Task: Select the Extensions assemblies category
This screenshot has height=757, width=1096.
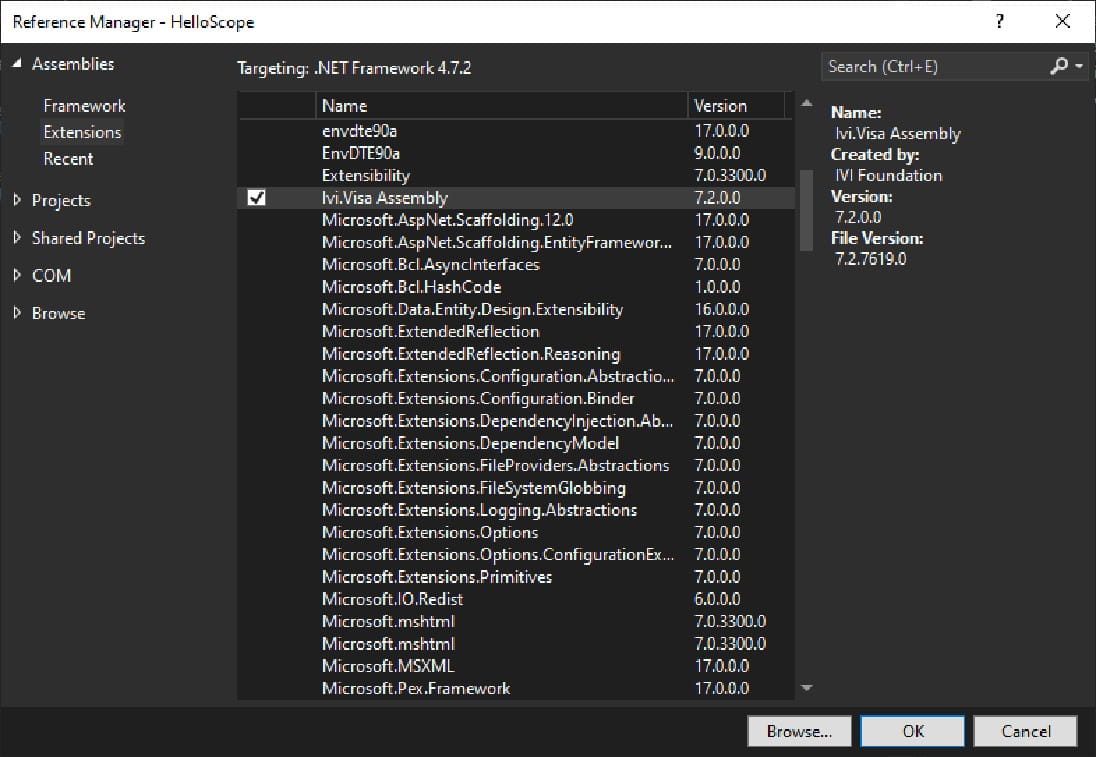Action: [x=82, y=132]
